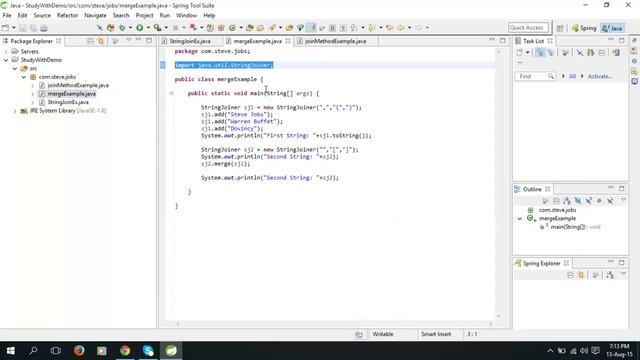
Task: Collapse mergeExample class in Outline
Action: coord(520,219)
